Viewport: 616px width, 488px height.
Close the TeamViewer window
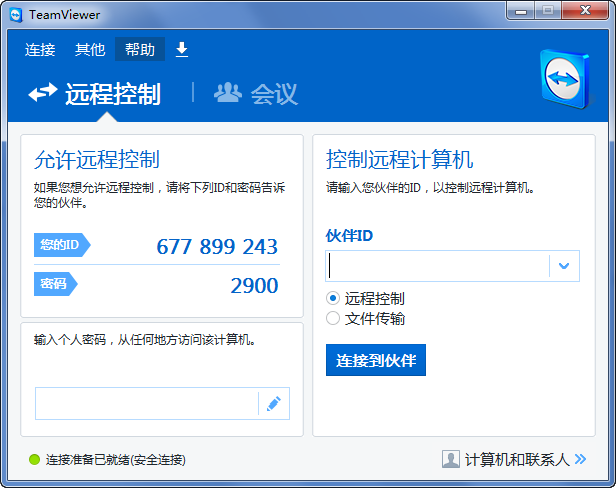click(x=585, y=11)
